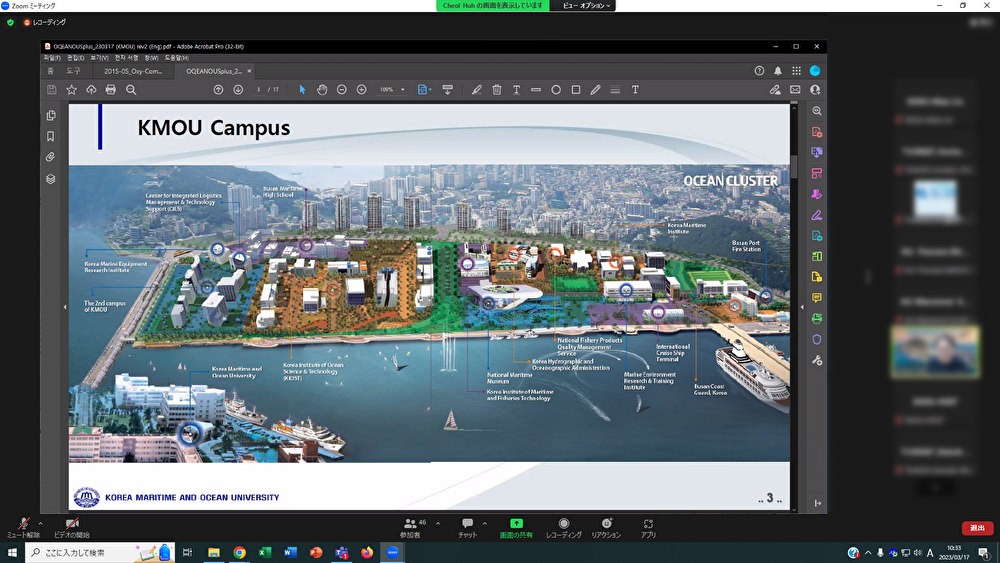This screenshot has width=1000, height=563.
Task: Click the share with others person icon
Action: [x=814, y=90]
